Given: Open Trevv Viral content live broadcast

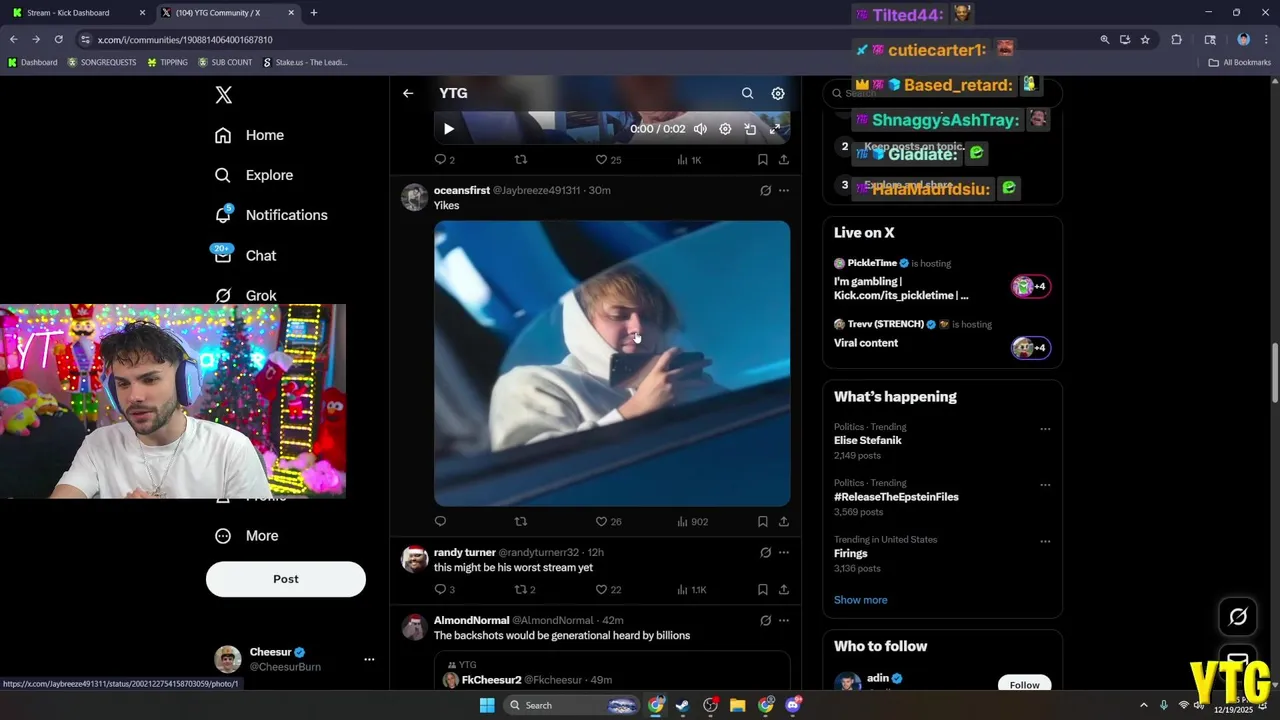Looking at the screenshot, I should (x=940, y=337).
